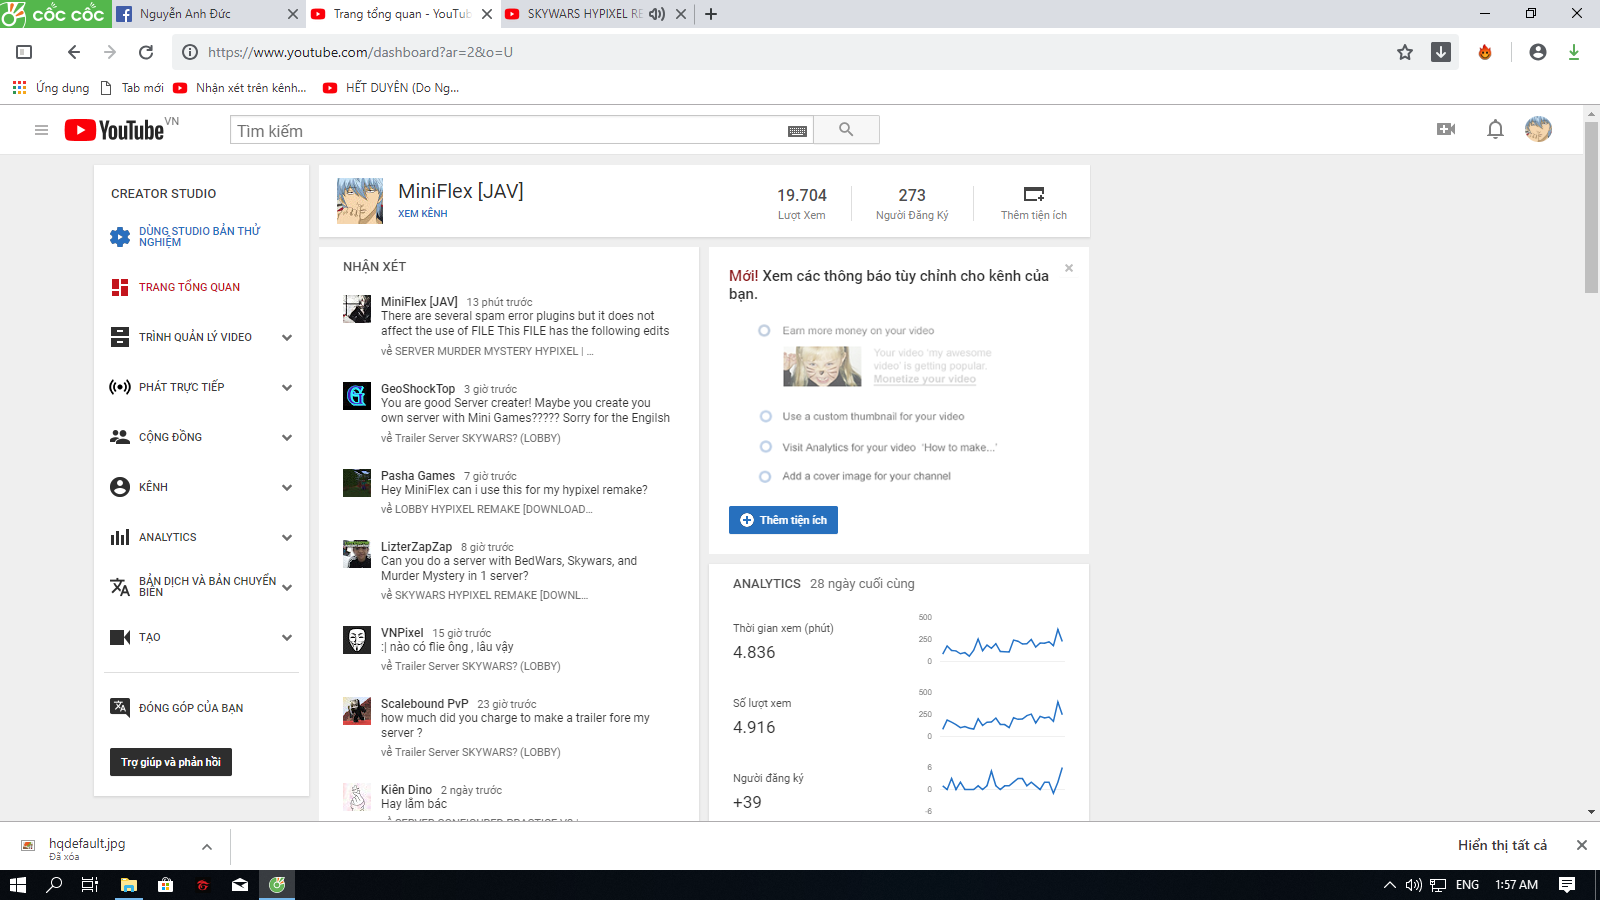Close the downloads bar
The height and width of the screenshot is (900, 1600).
(1582, 845)
